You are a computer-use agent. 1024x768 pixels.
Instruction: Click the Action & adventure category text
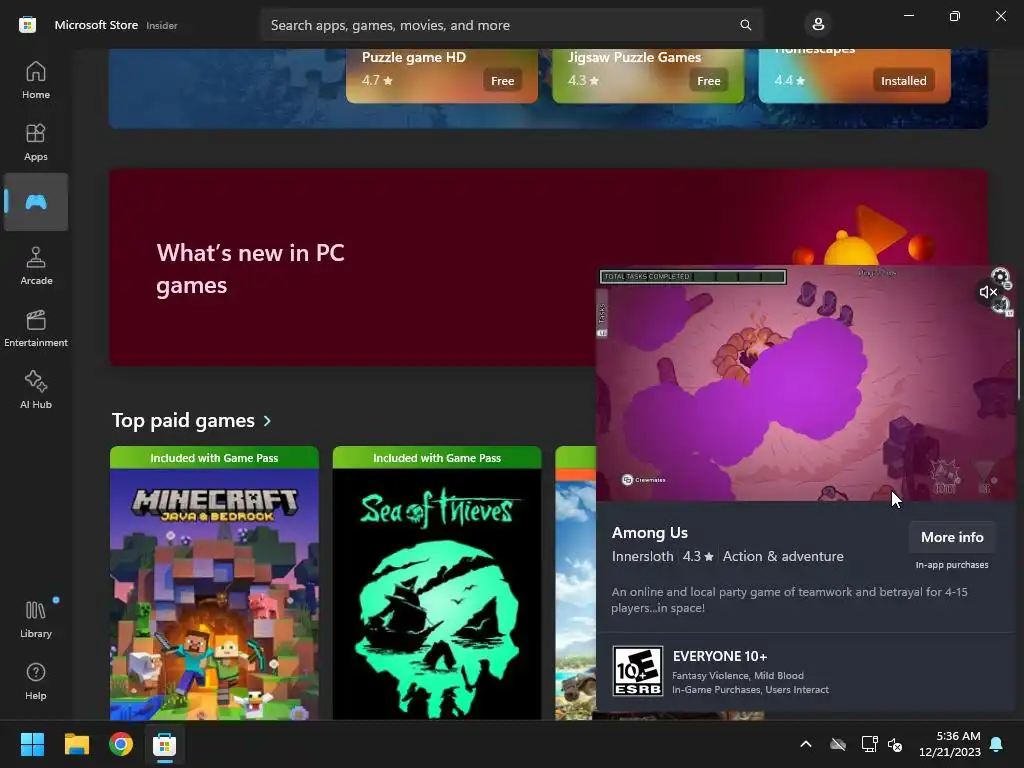click(x=783, y=556)
